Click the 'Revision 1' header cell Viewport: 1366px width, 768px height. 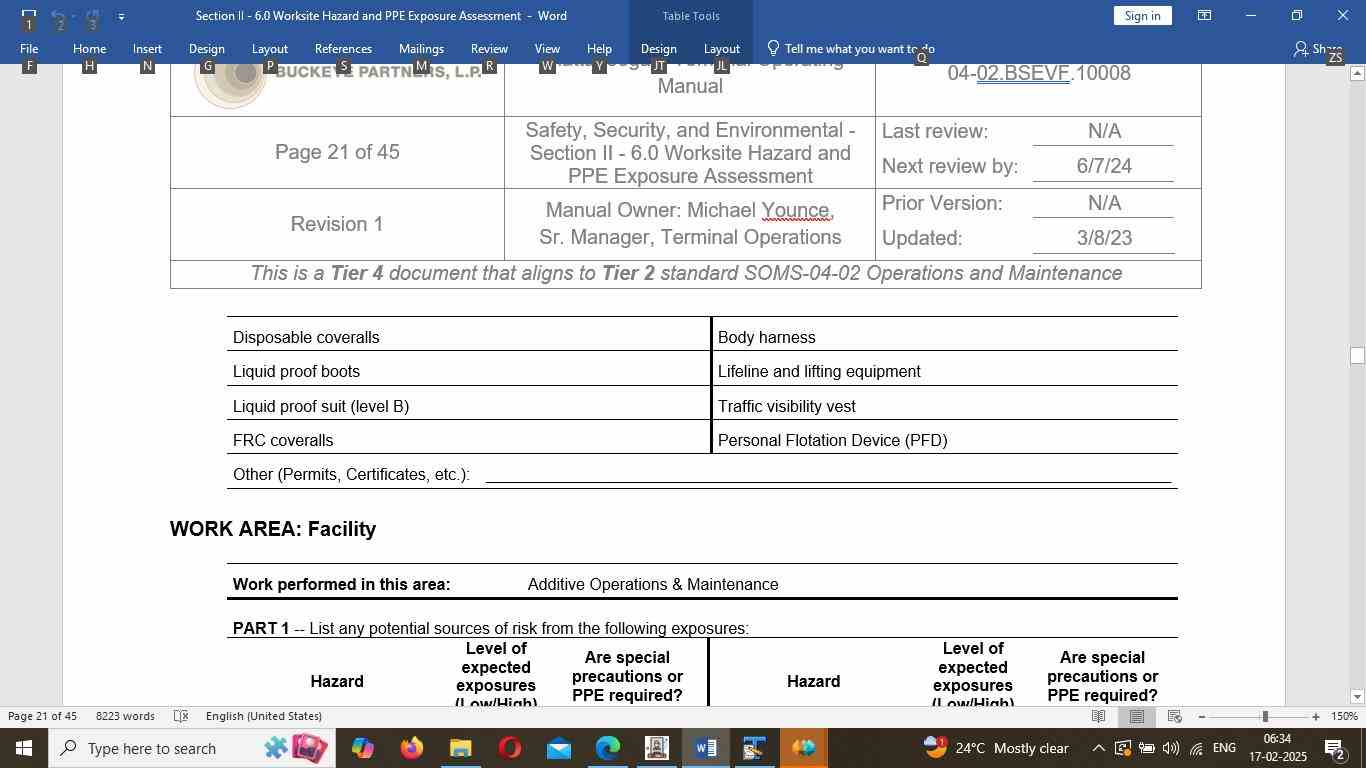tap(337, 224)
